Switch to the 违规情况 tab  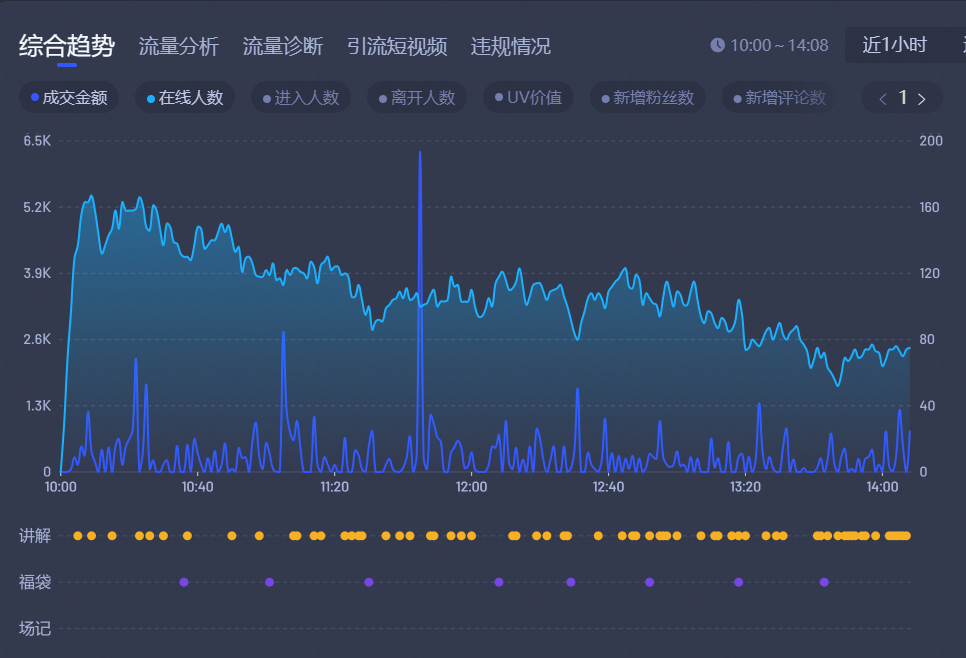pyautogui.click(x=510, y=45)
